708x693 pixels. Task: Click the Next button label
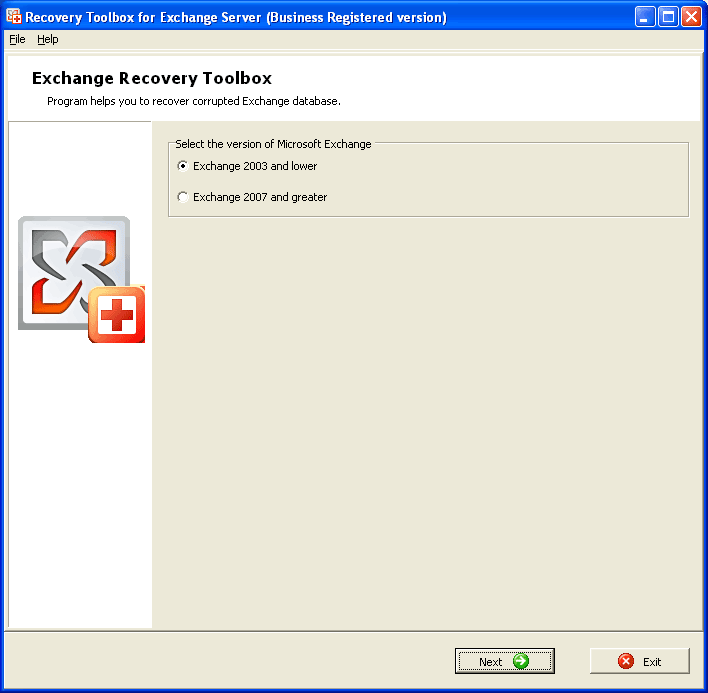(490, 662)
